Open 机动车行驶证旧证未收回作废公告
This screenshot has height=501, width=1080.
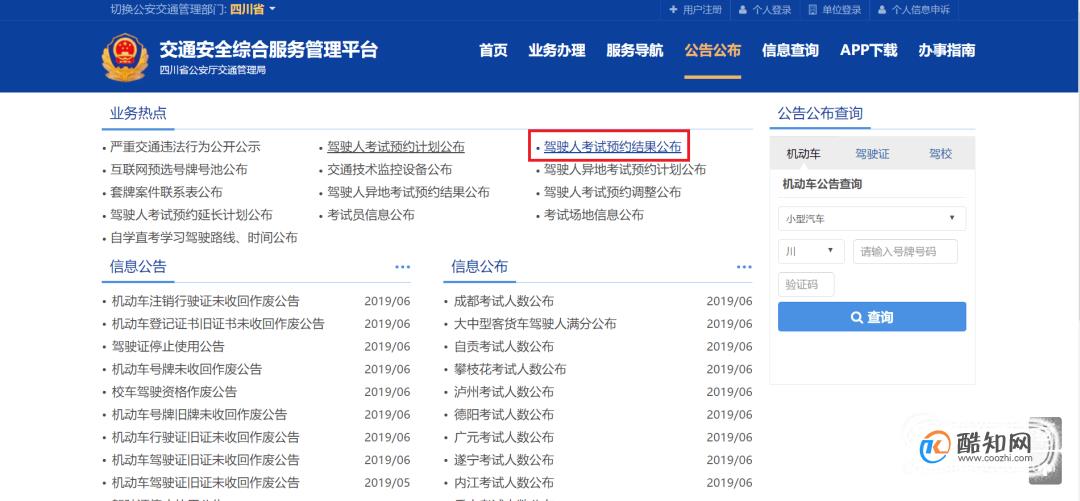coord(205,438)
